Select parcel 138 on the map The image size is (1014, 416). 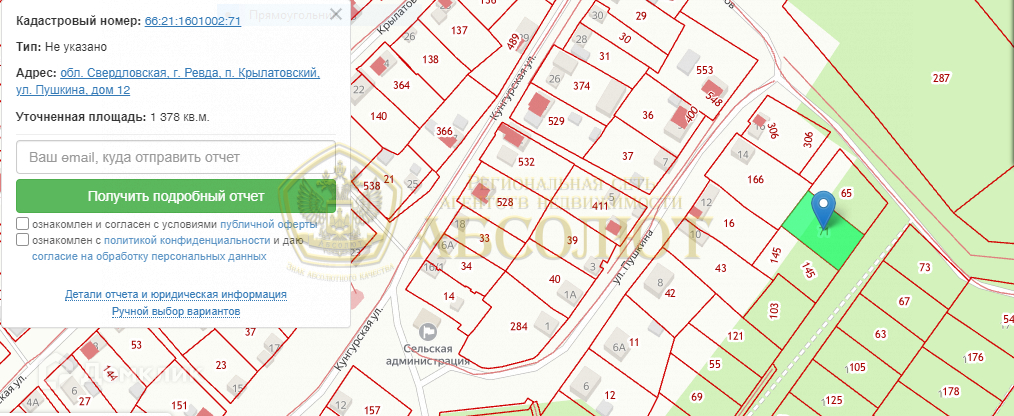pos(429,59)
